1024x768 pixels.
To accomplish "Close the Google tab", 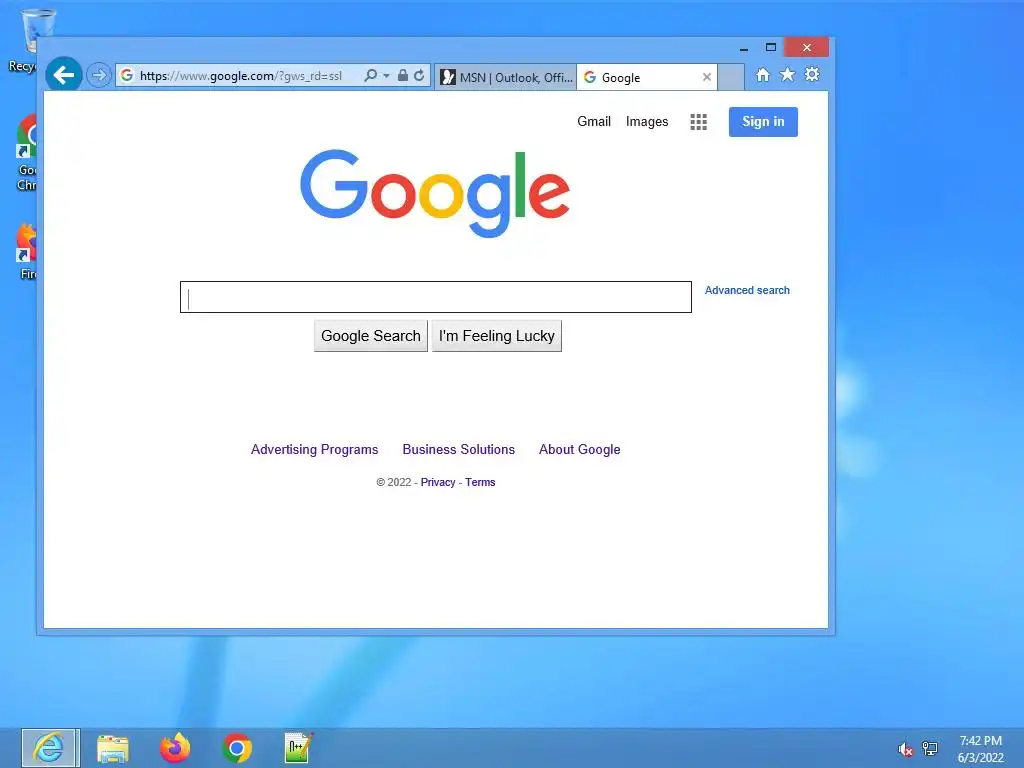I will (x=707, y=77).
